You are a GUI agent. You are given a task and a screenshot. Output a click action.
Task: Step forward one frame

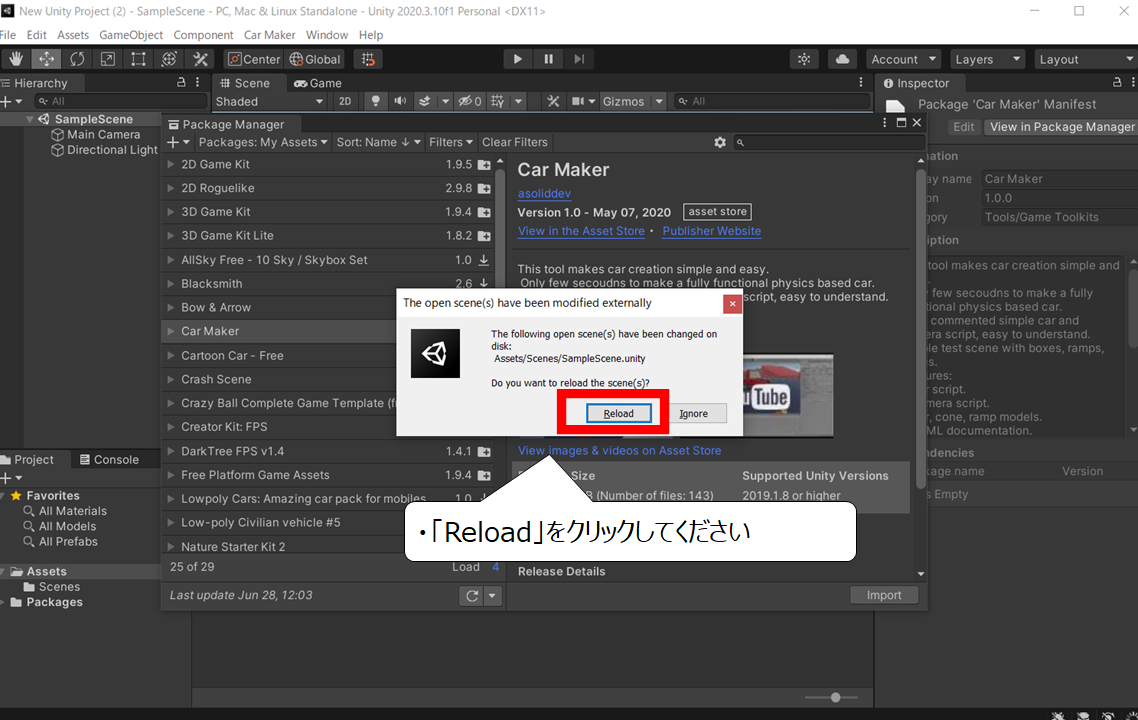click(579, 60)
